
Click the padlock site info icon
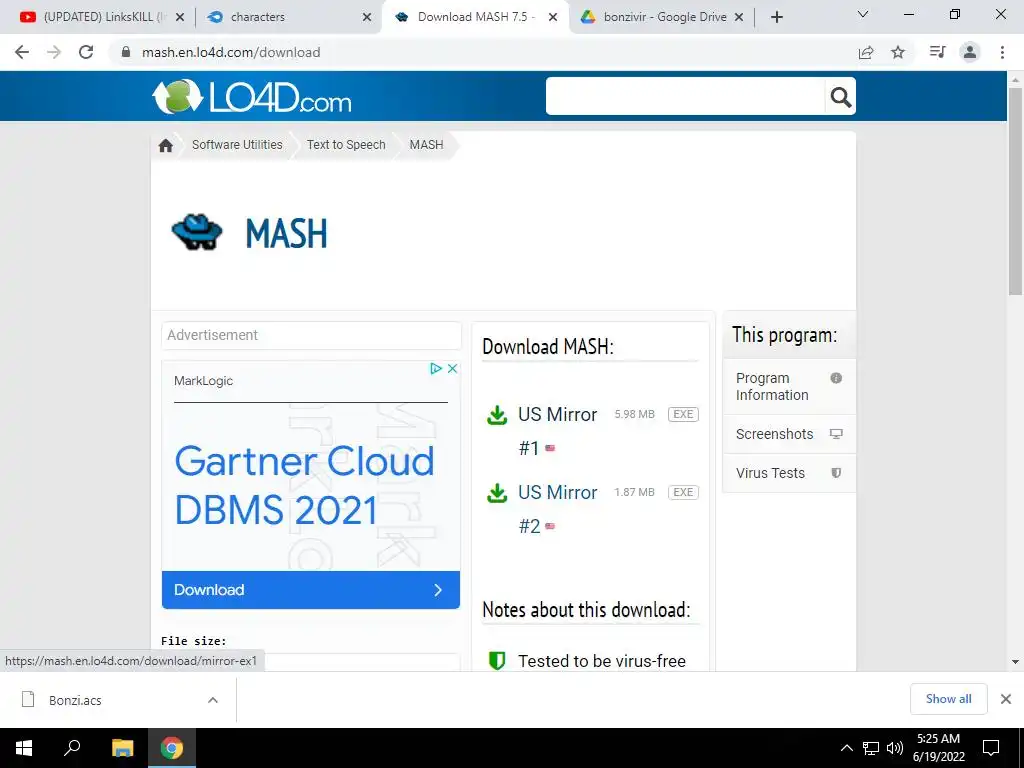[126, 52]
